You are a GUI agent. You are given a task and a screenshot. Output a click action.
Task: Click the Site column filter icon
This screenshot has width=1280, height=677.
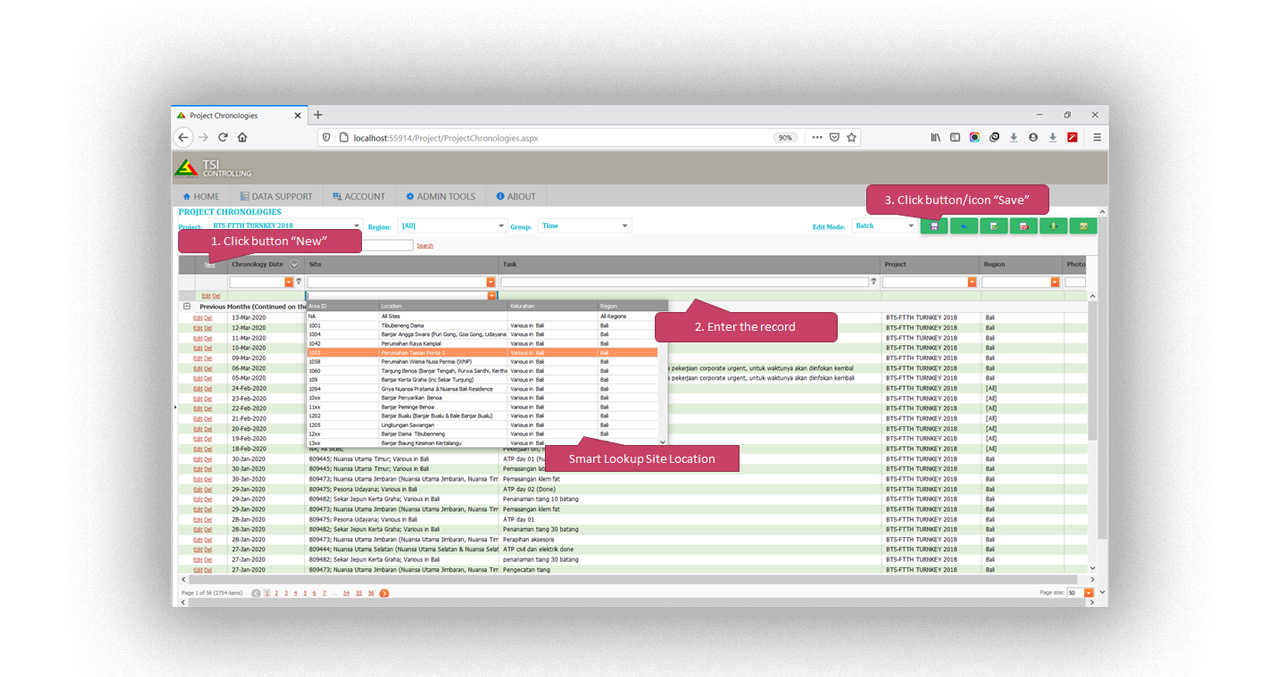490,281
